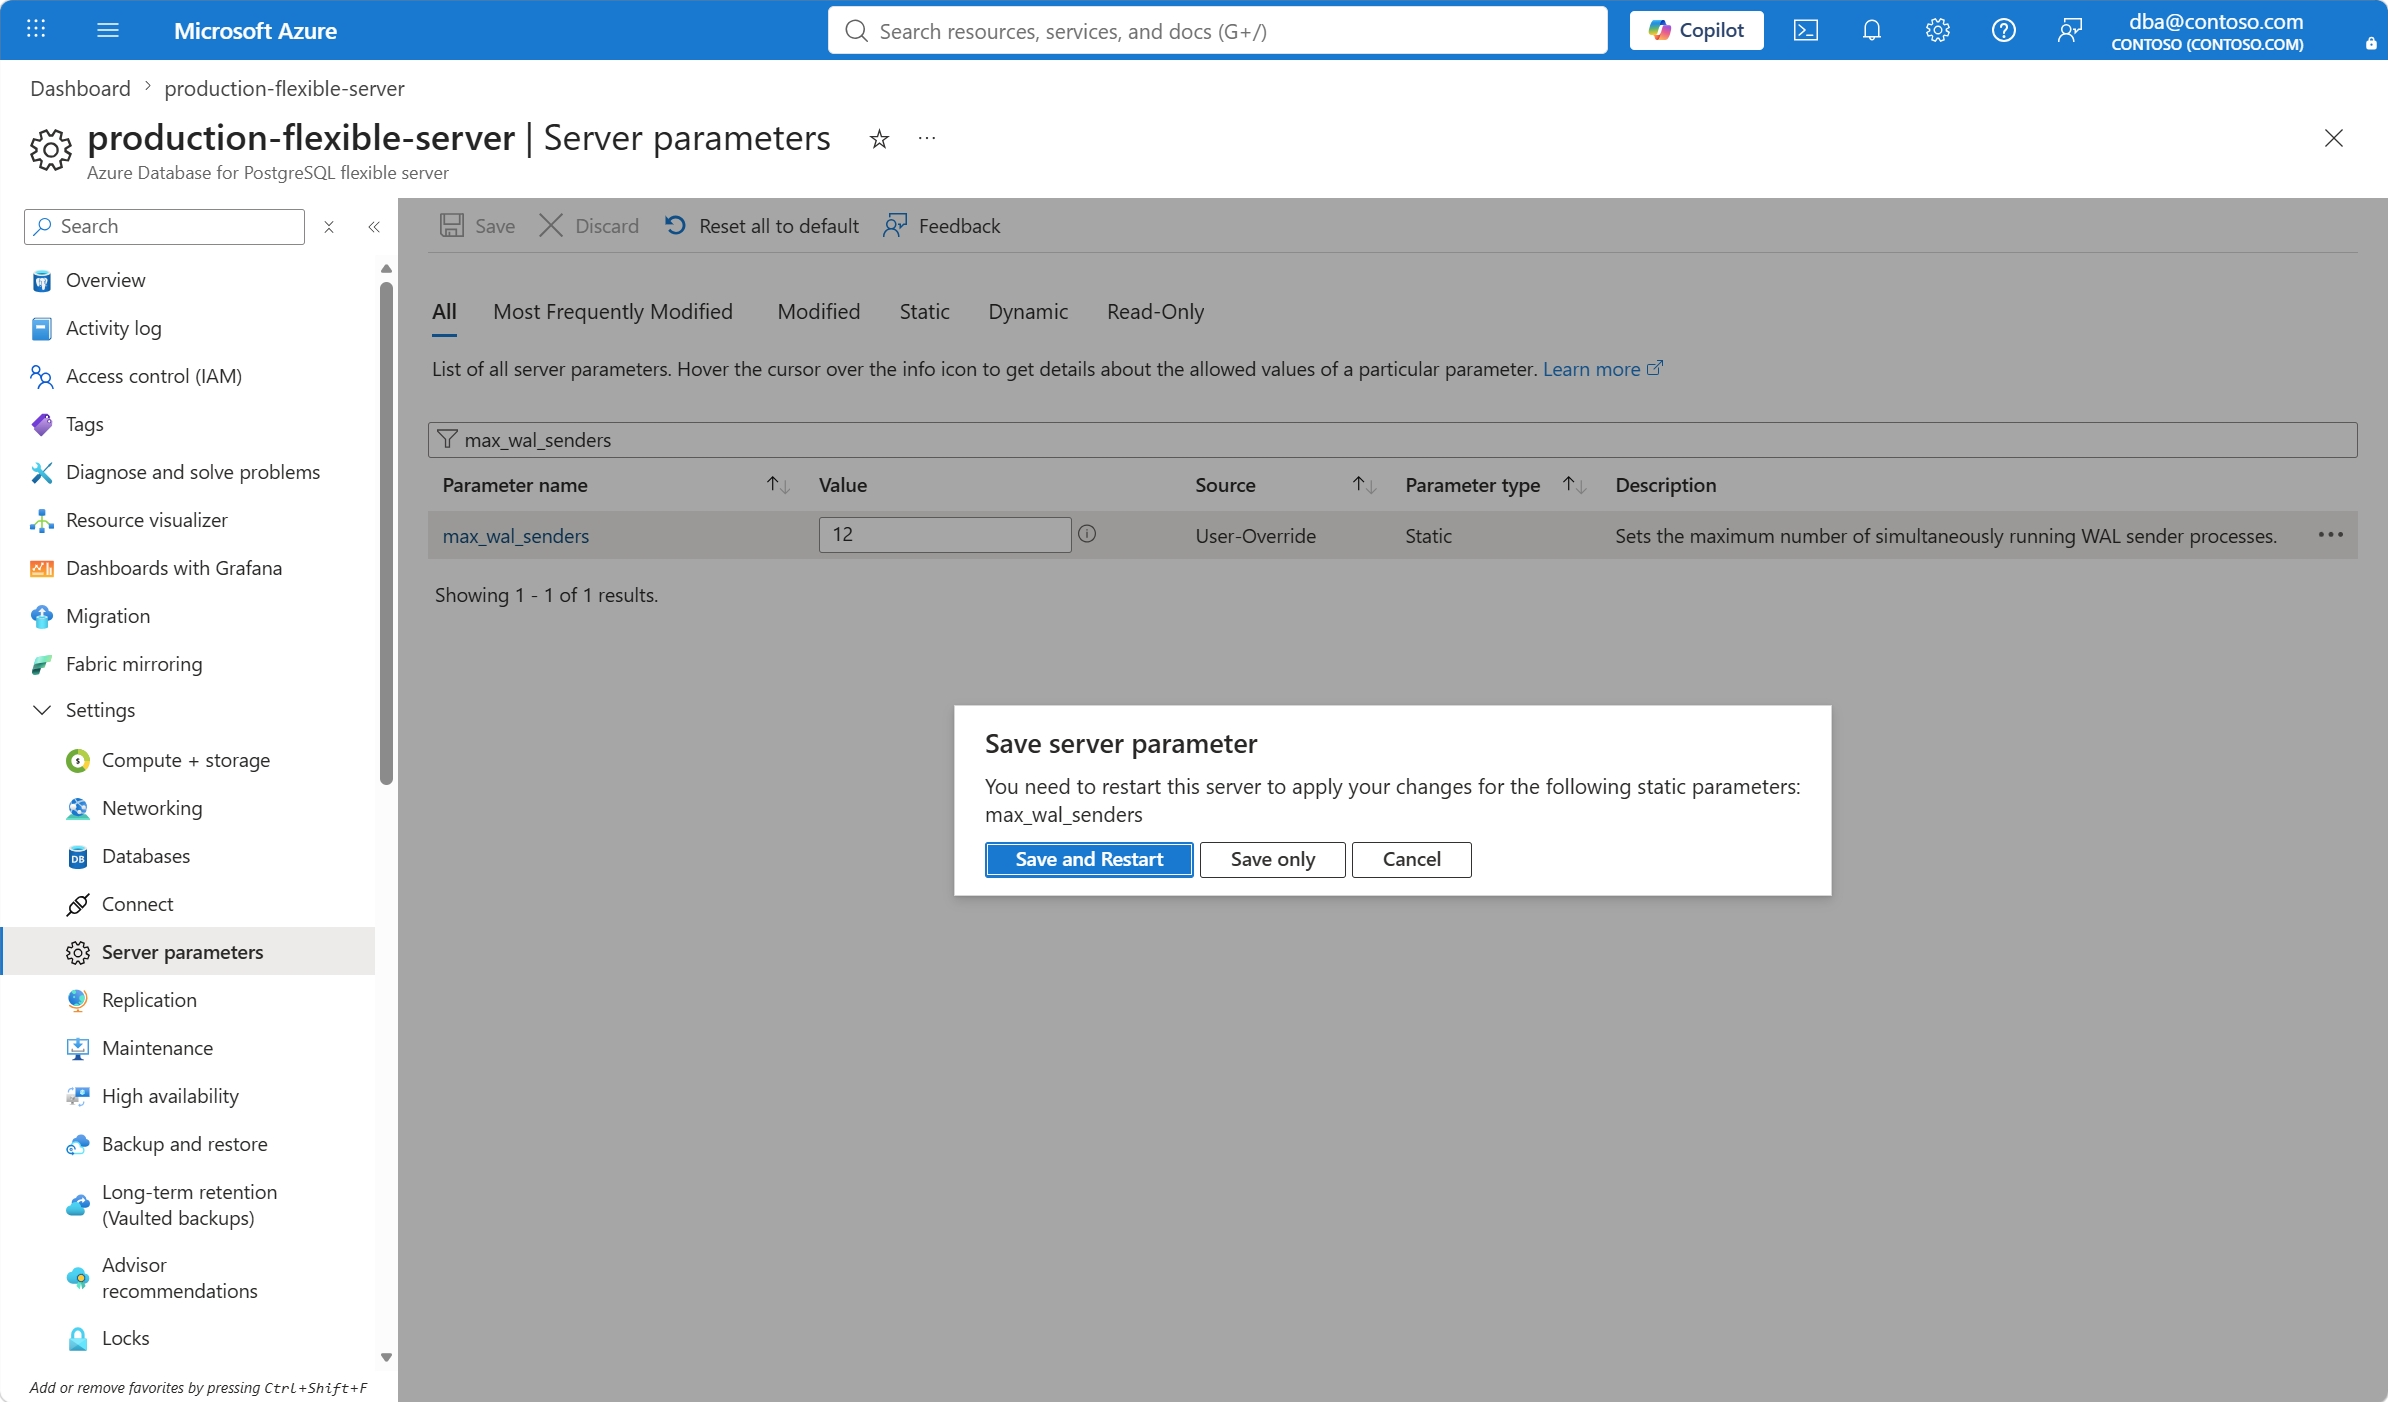
Task: Open the dba@contoso.com account menu
Action: tap(2207, 31)
